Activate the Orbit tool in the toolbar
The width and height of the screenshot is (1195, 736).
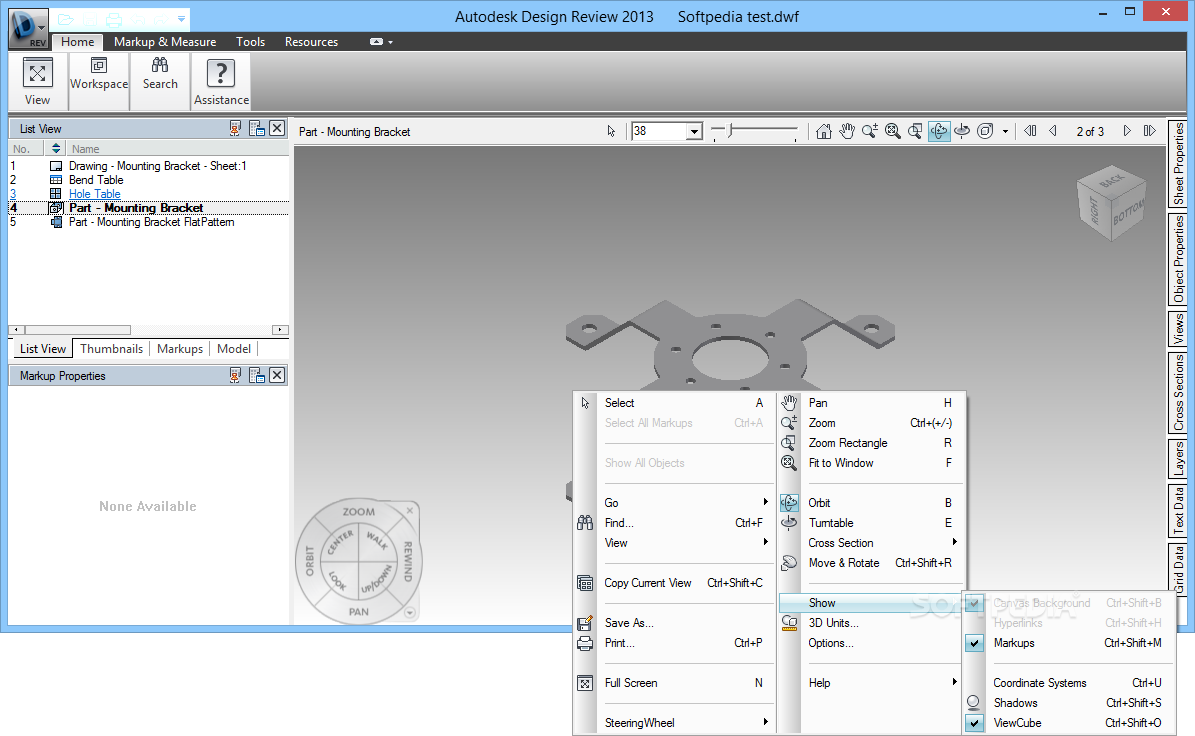click(x=939, y=131)
